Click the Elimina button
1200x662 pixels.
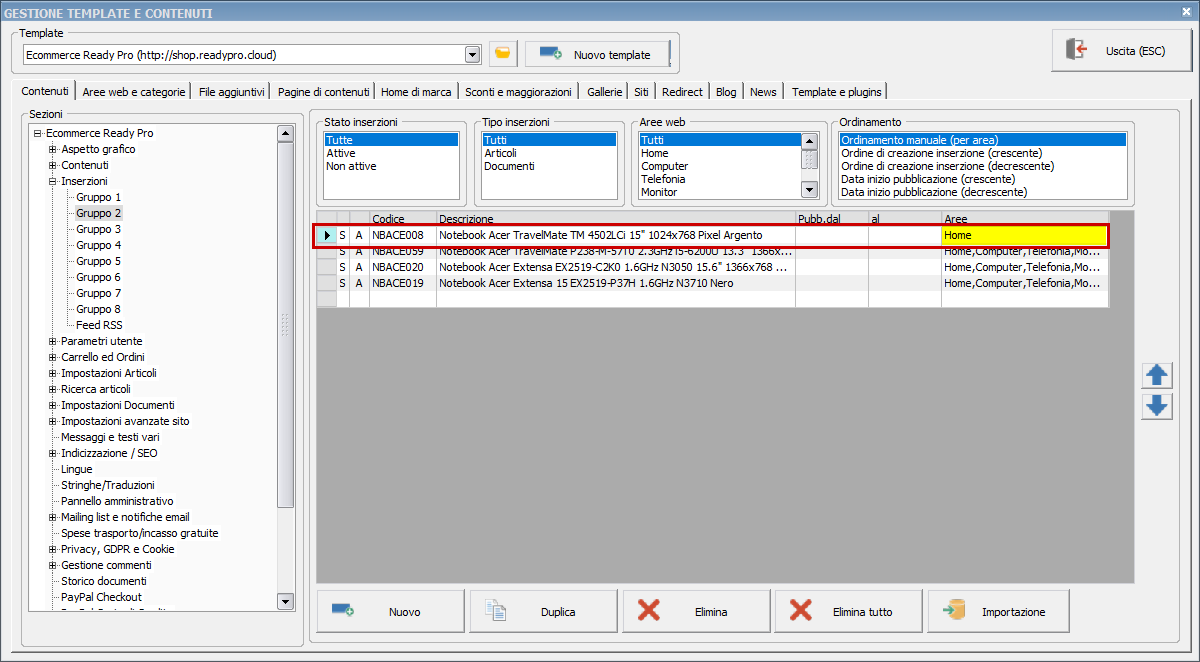(696, 612)
